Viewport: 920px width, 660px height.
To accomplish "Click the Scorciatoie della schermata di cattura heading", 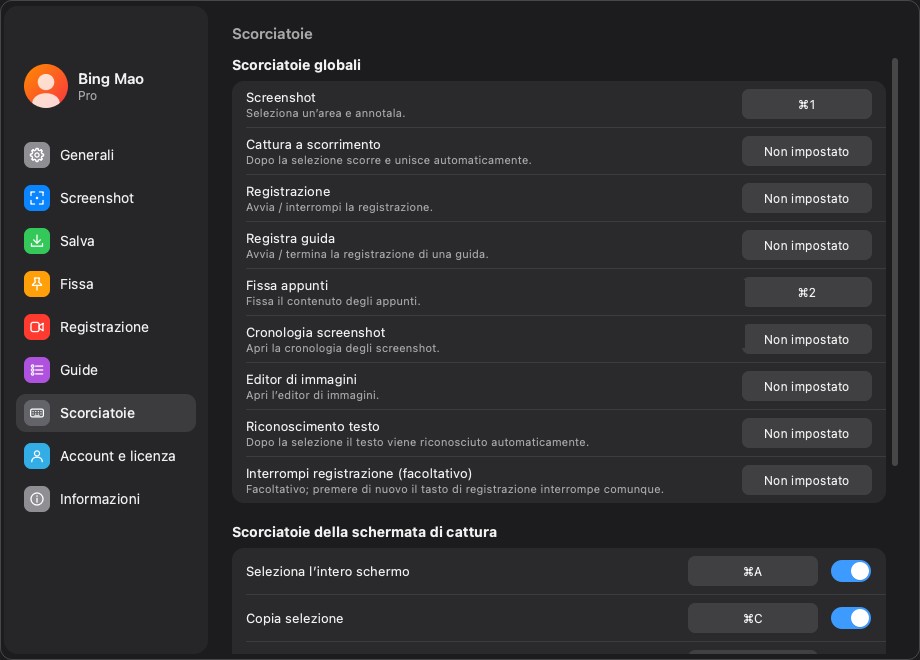I will pyautogui.click(x=364, y=532).
